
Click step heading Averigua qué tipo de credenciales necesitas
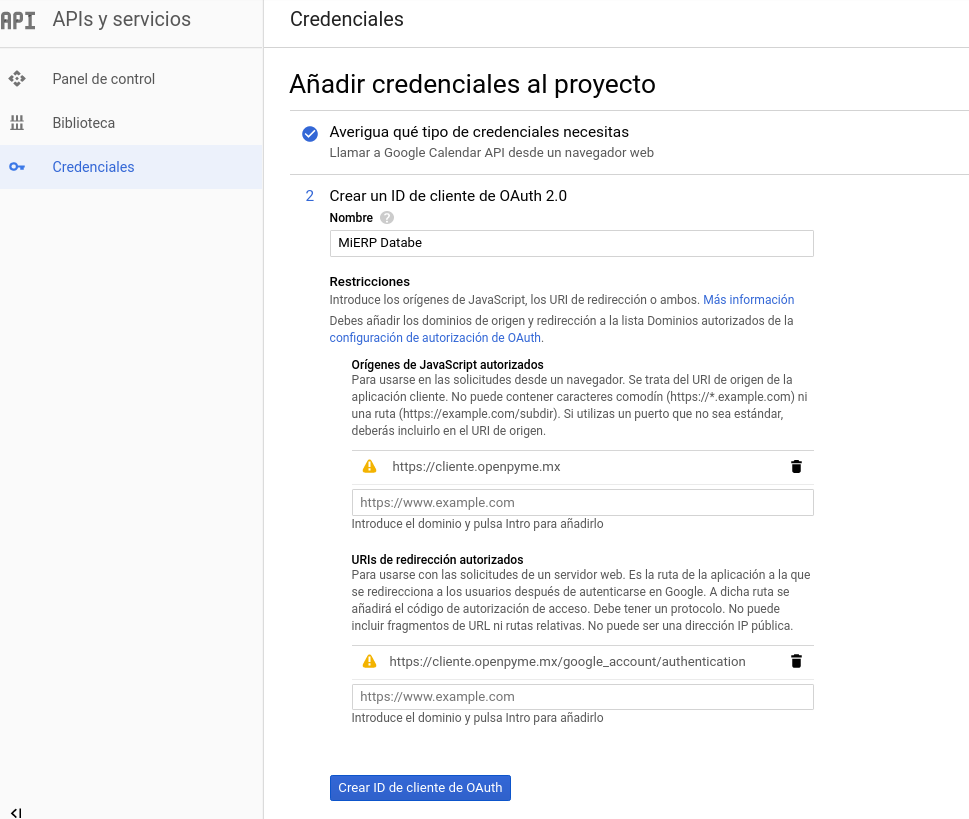tap(479, 132)
